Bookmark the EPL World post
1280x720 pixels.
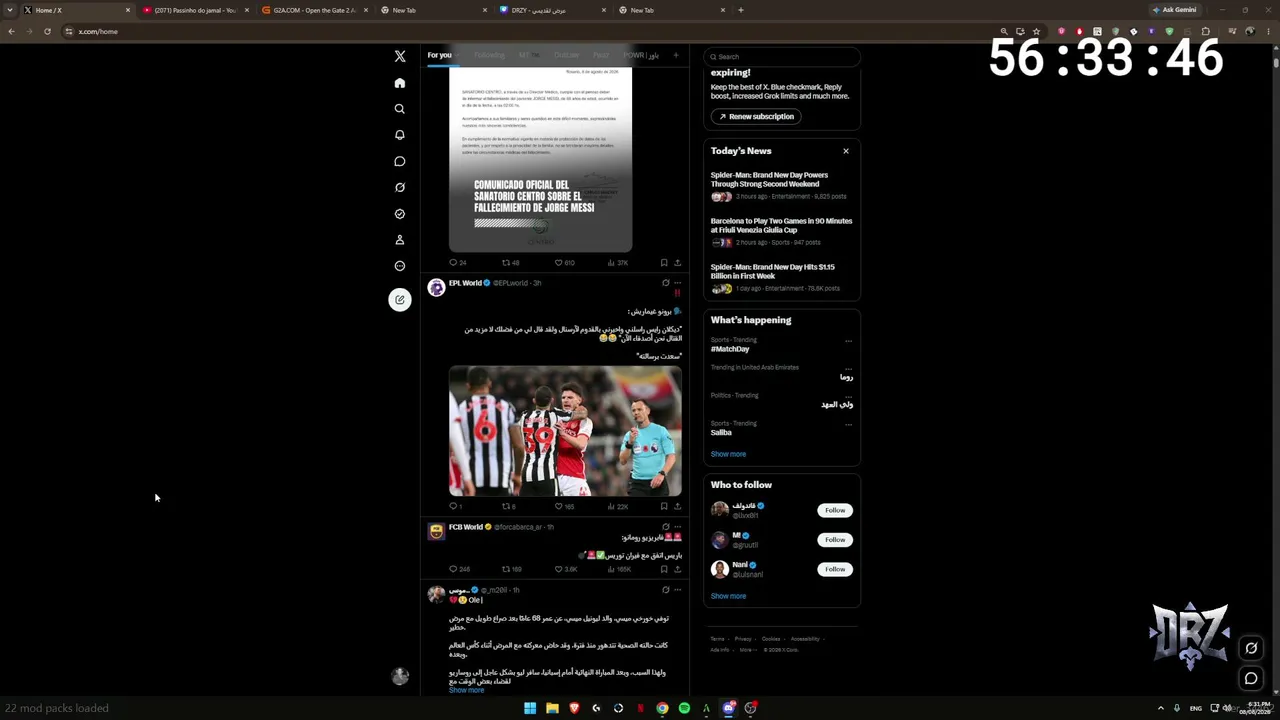[x=664, y=506]
